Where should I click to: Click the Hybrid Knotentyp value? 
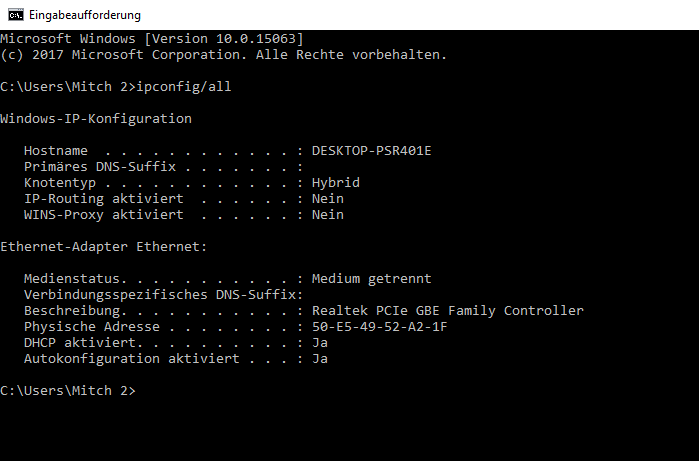(x=336, y=183)
